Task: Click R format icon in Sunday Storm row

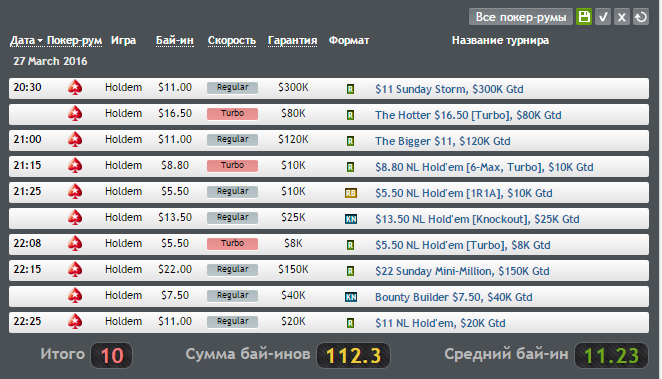Action: click(350, 89)
